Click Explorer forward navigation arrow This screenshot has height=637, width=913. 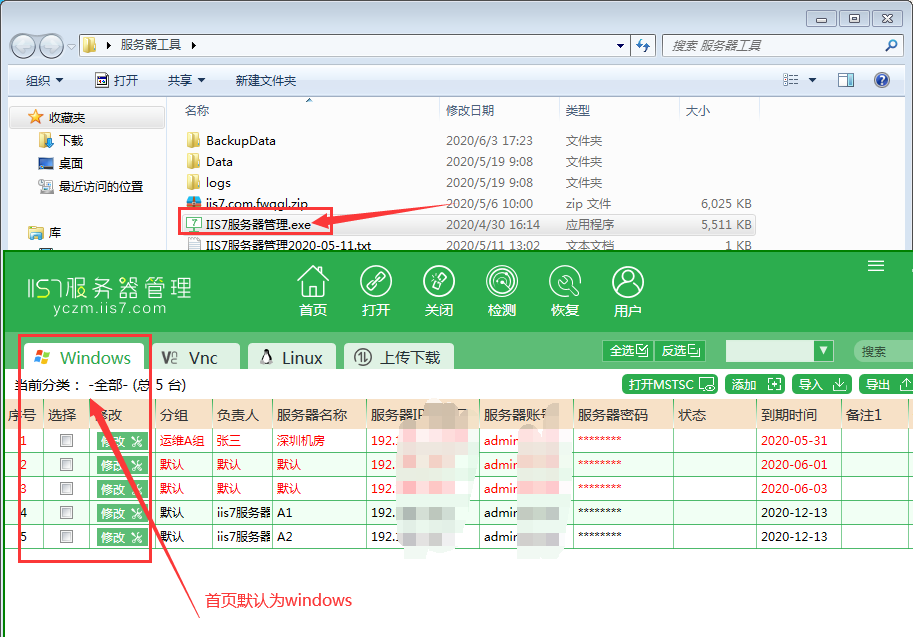[51, 46]
